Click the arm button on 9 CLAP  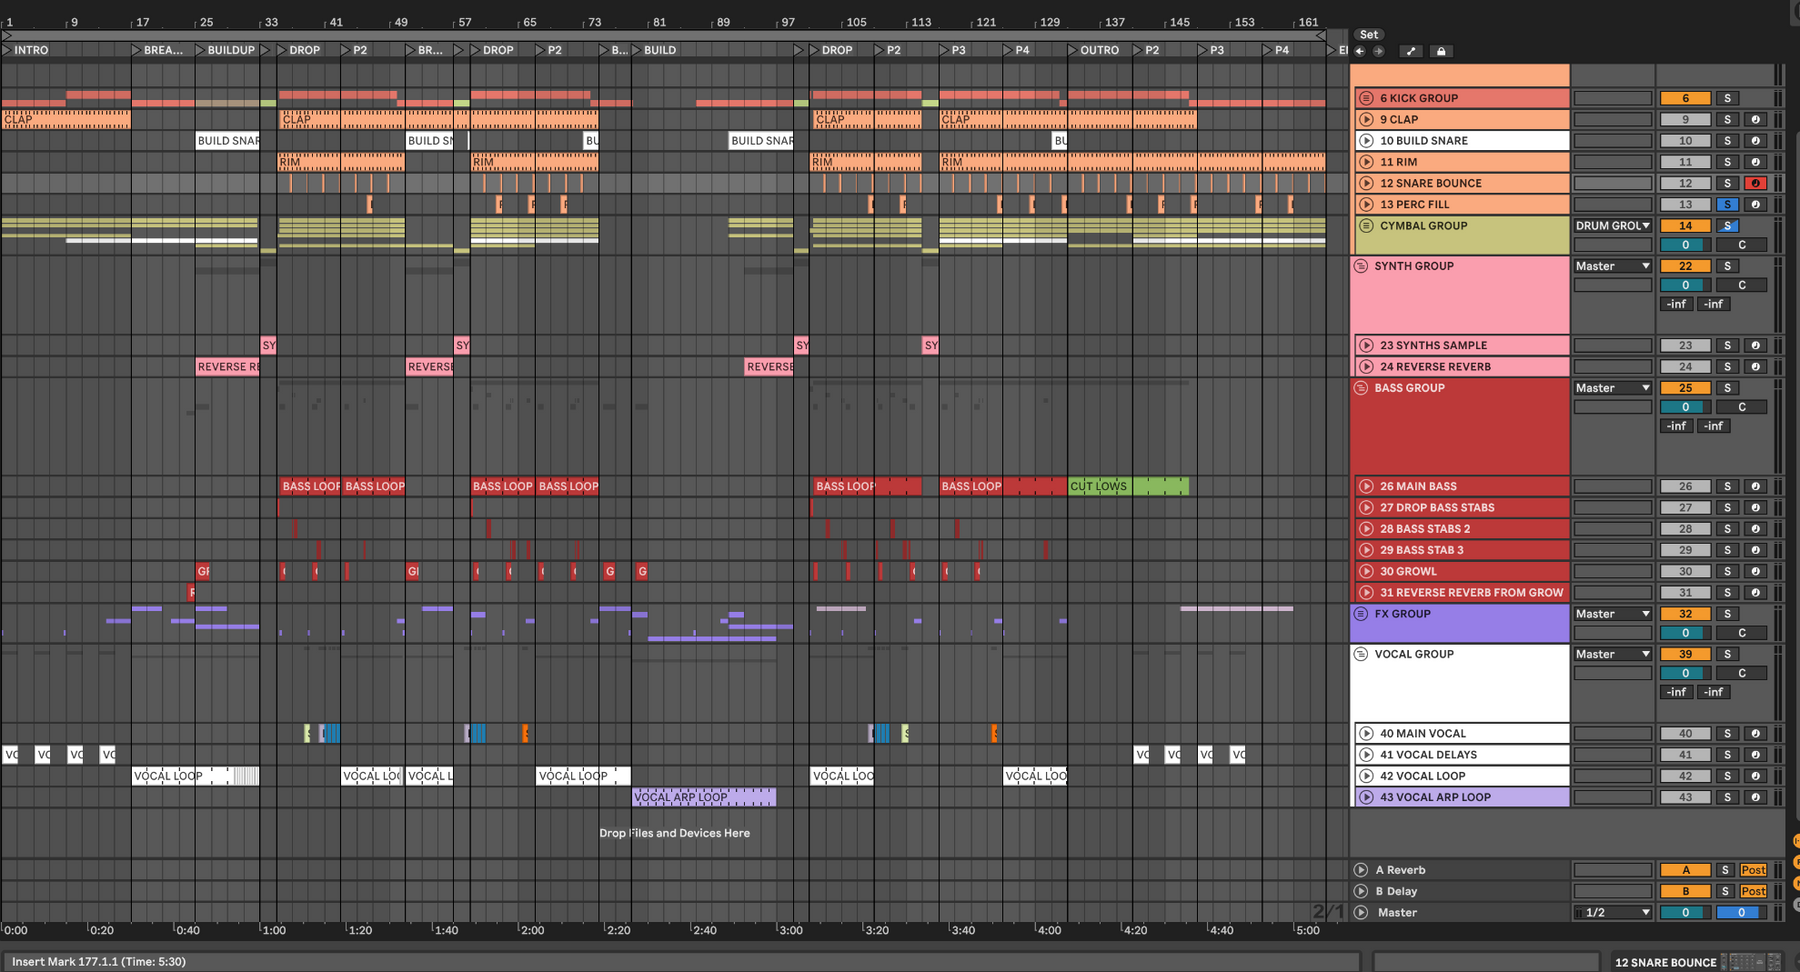coord(1755,119)
